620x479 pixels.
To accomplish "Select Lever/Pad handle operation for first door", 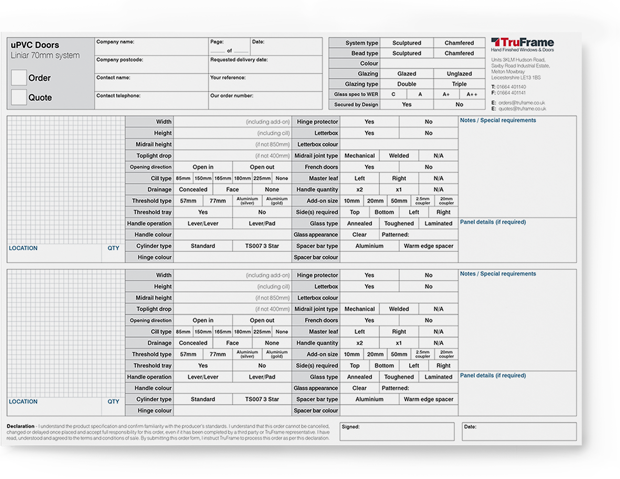I will point(262,223).
